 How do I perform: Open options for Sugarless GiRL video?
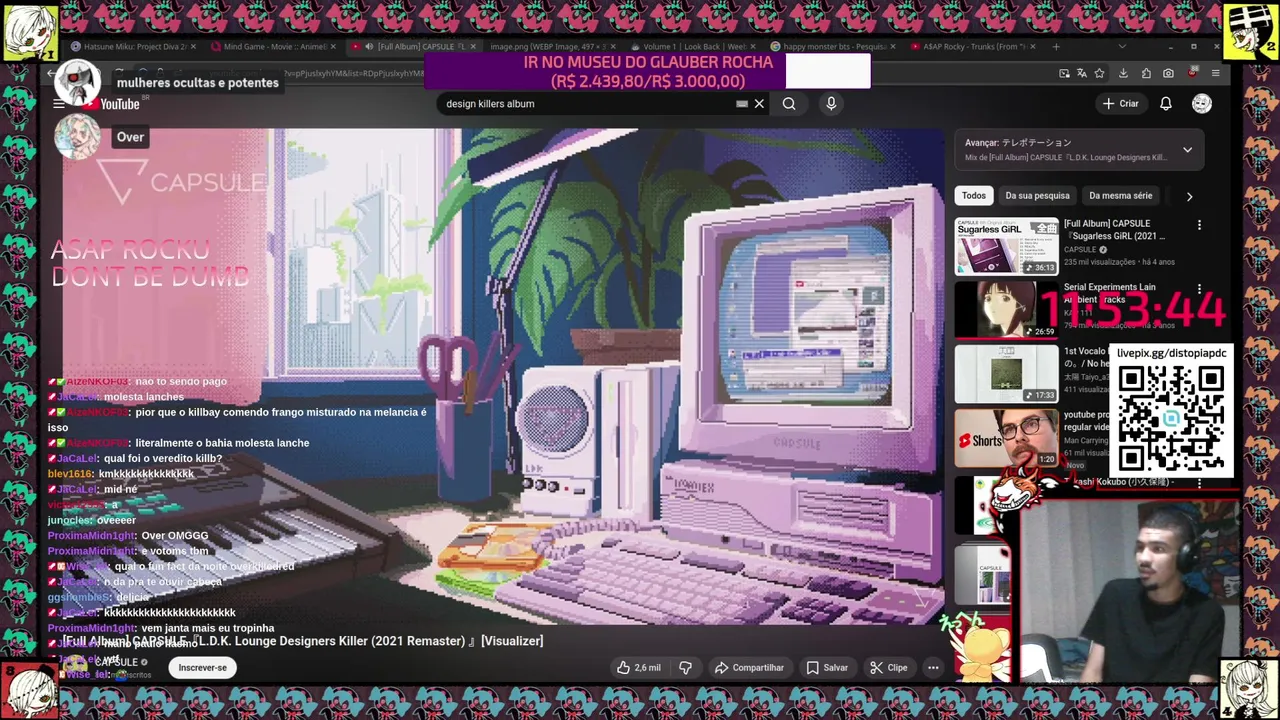tap(1199, 226)
